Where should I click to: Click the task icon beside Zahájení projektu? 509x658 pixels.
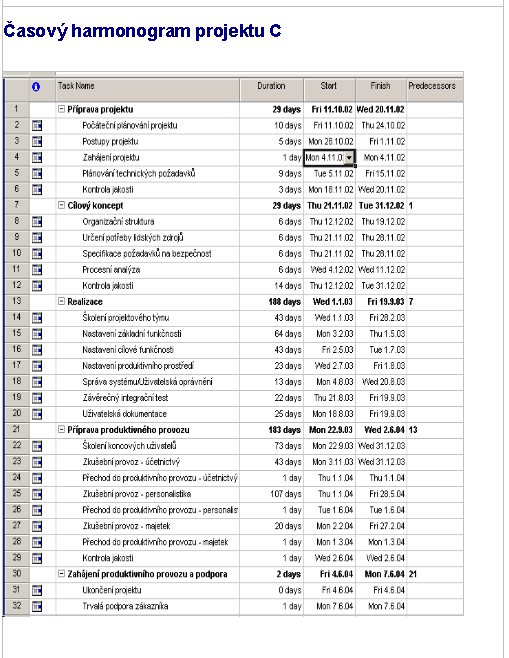click(37, 157)
